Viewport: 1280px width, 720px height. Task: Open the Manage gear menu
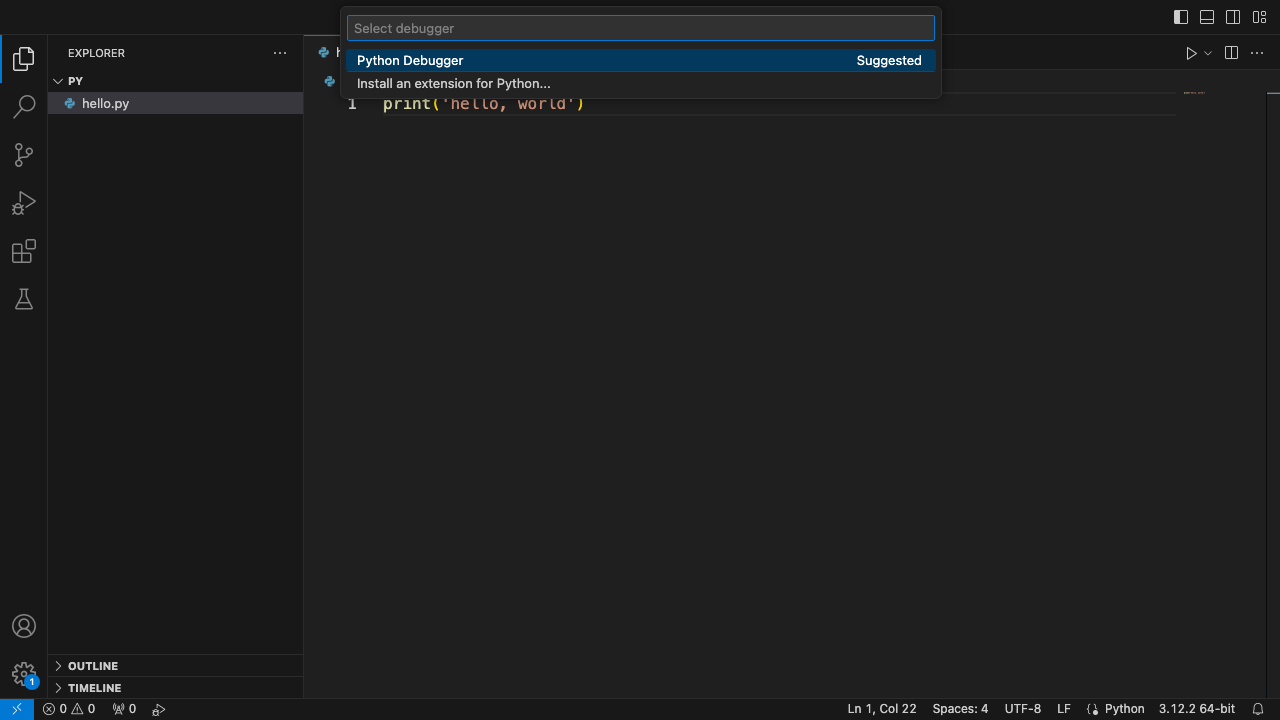[x=24, y=674]
